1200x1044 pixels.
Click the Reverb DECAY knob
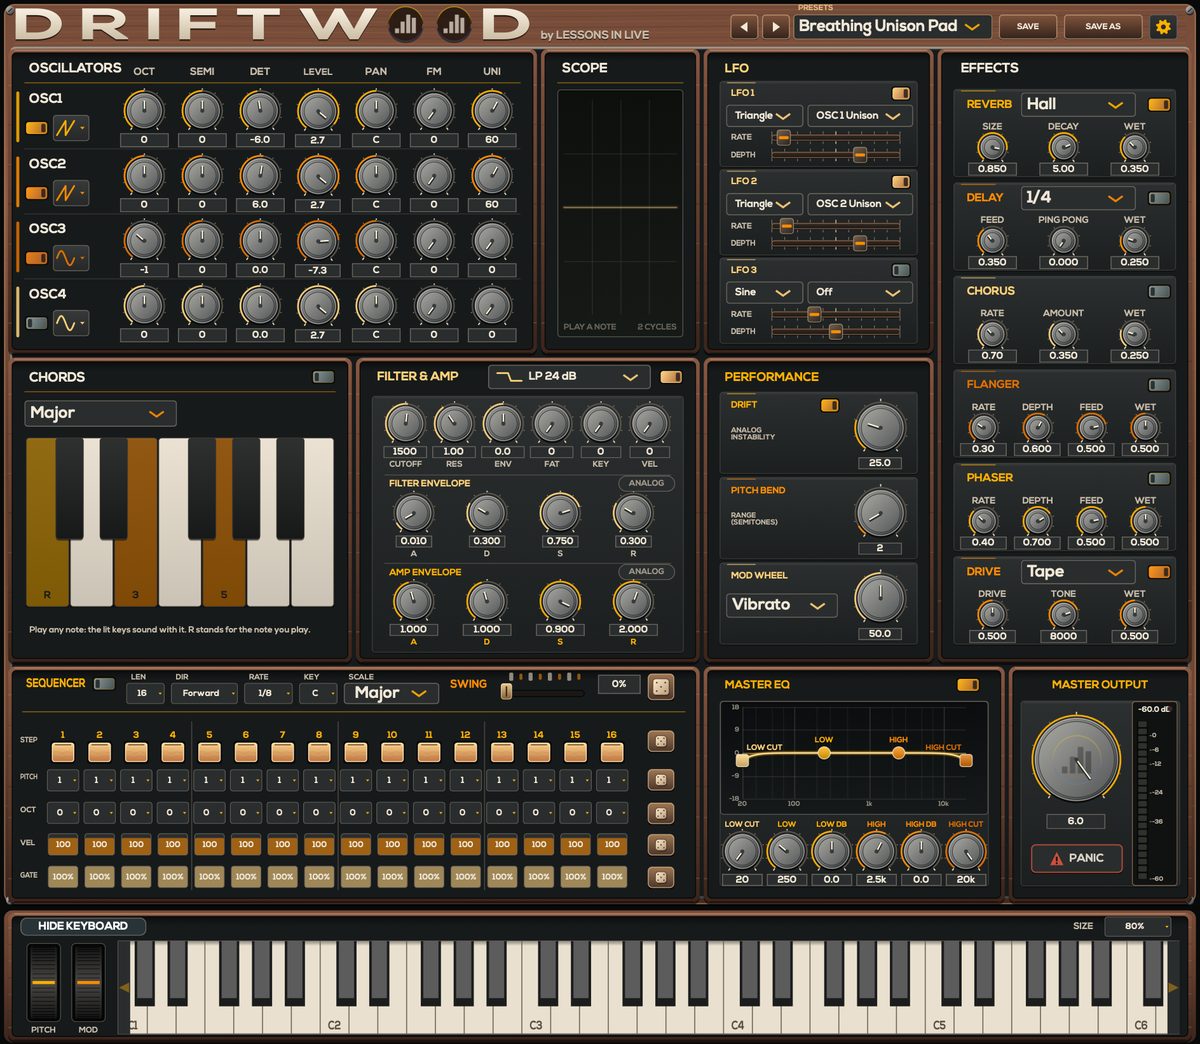click(x=1063, y=147)
